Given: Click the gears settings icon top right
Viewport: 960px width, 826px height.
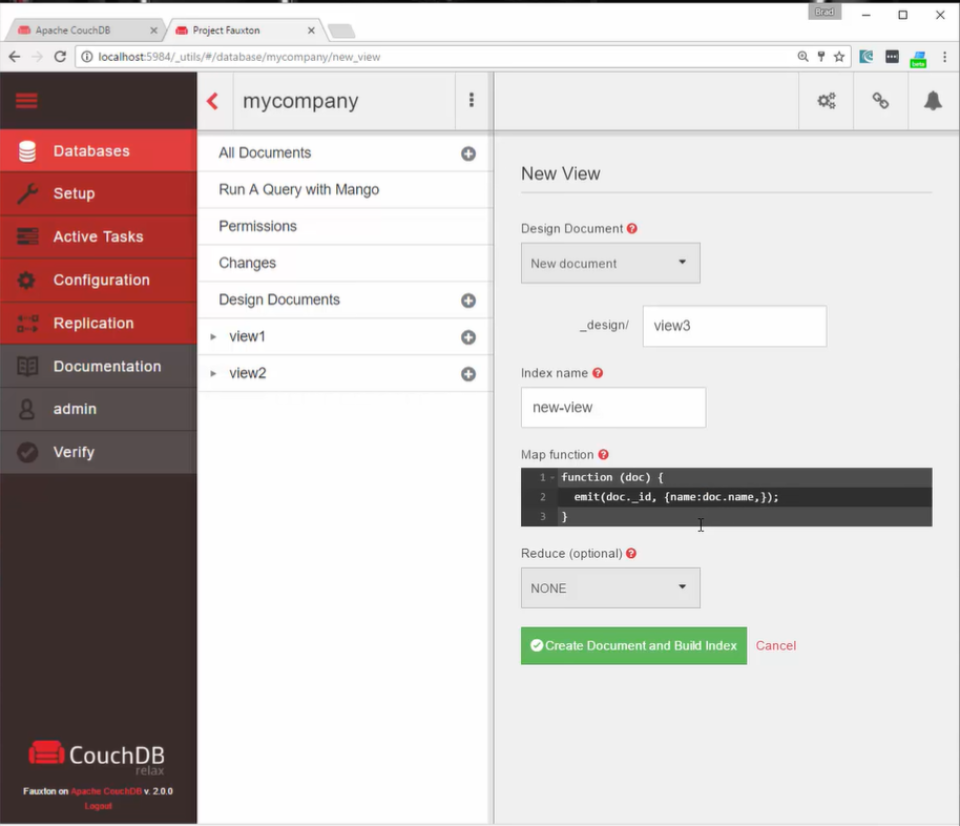Looking at the screenshot, I should [826, 100].
